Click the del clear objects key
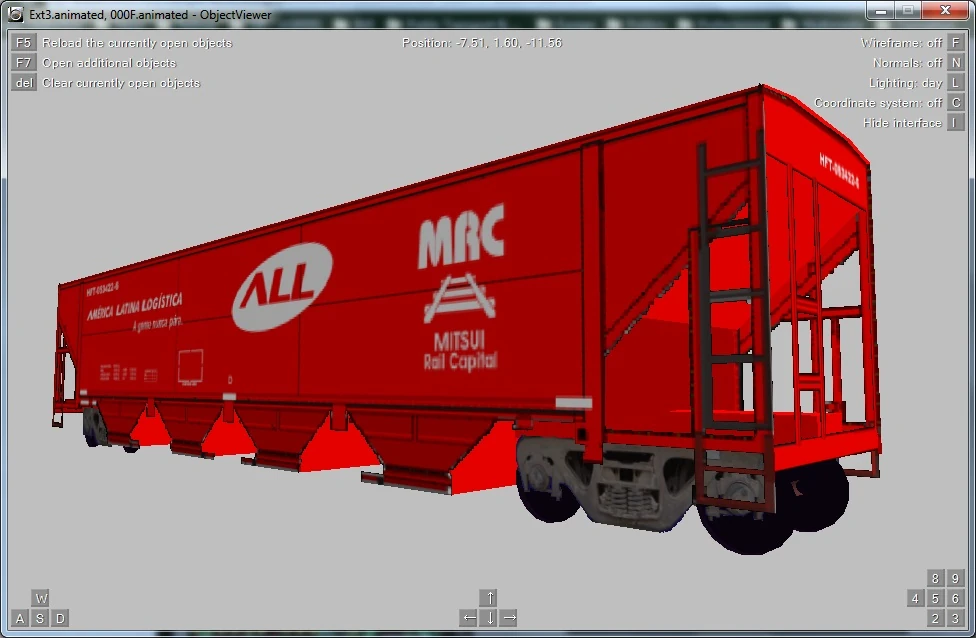The image size is (976, 638). point(23,82)
